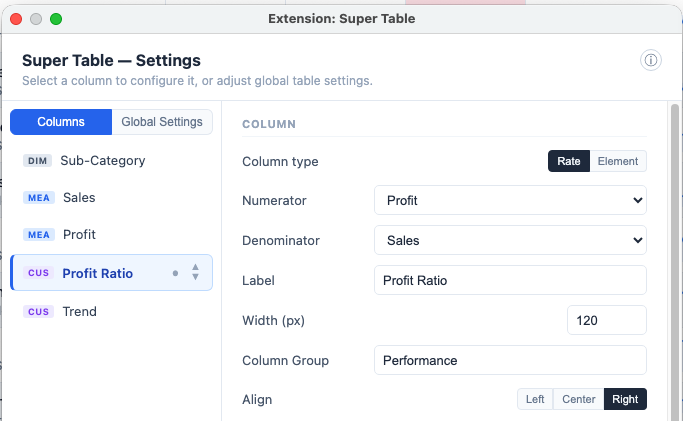This screenshot has width=683, height=421.
Task: Select the Profit Ratio column
Action: [x=112, y=273]
